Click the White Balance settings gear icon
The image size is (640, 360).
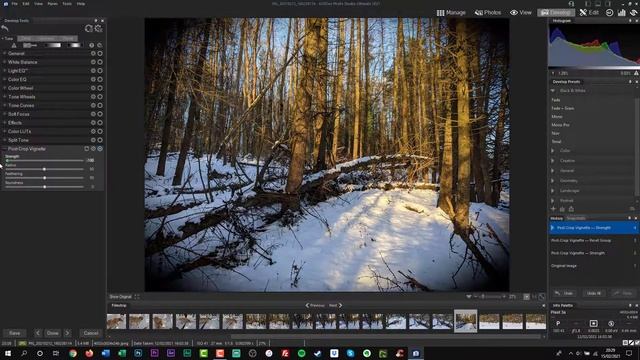pyautogui.click(x=93, y=62)
